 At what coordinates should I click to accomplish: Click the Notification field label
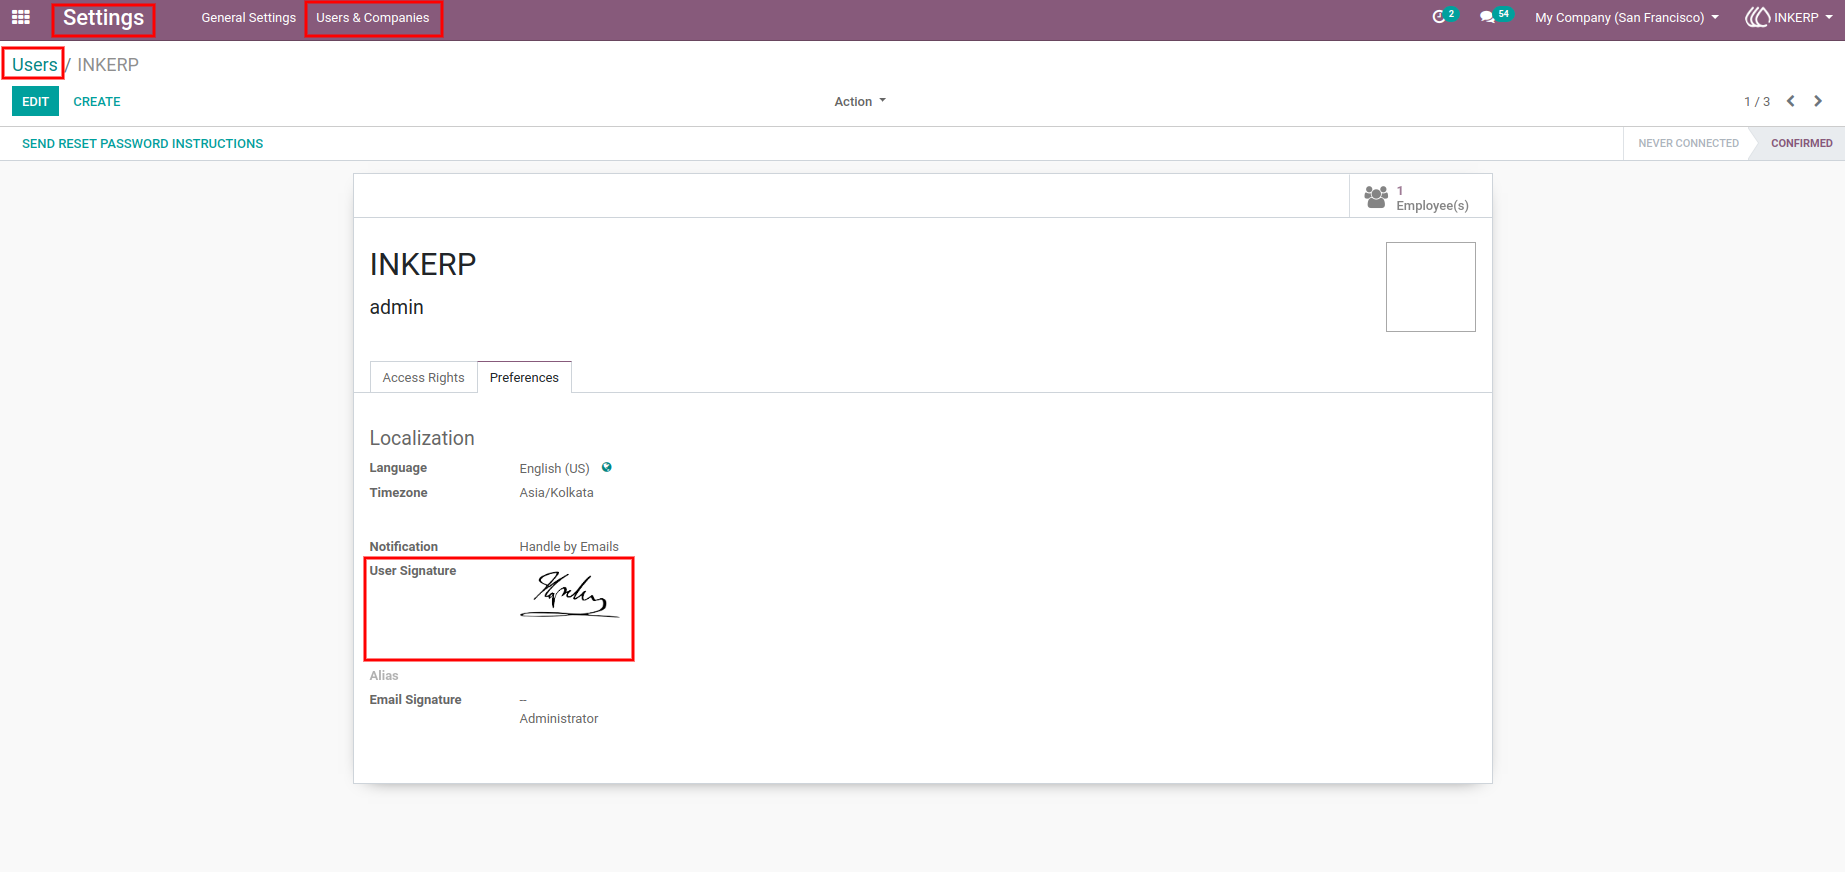(403, 546)
